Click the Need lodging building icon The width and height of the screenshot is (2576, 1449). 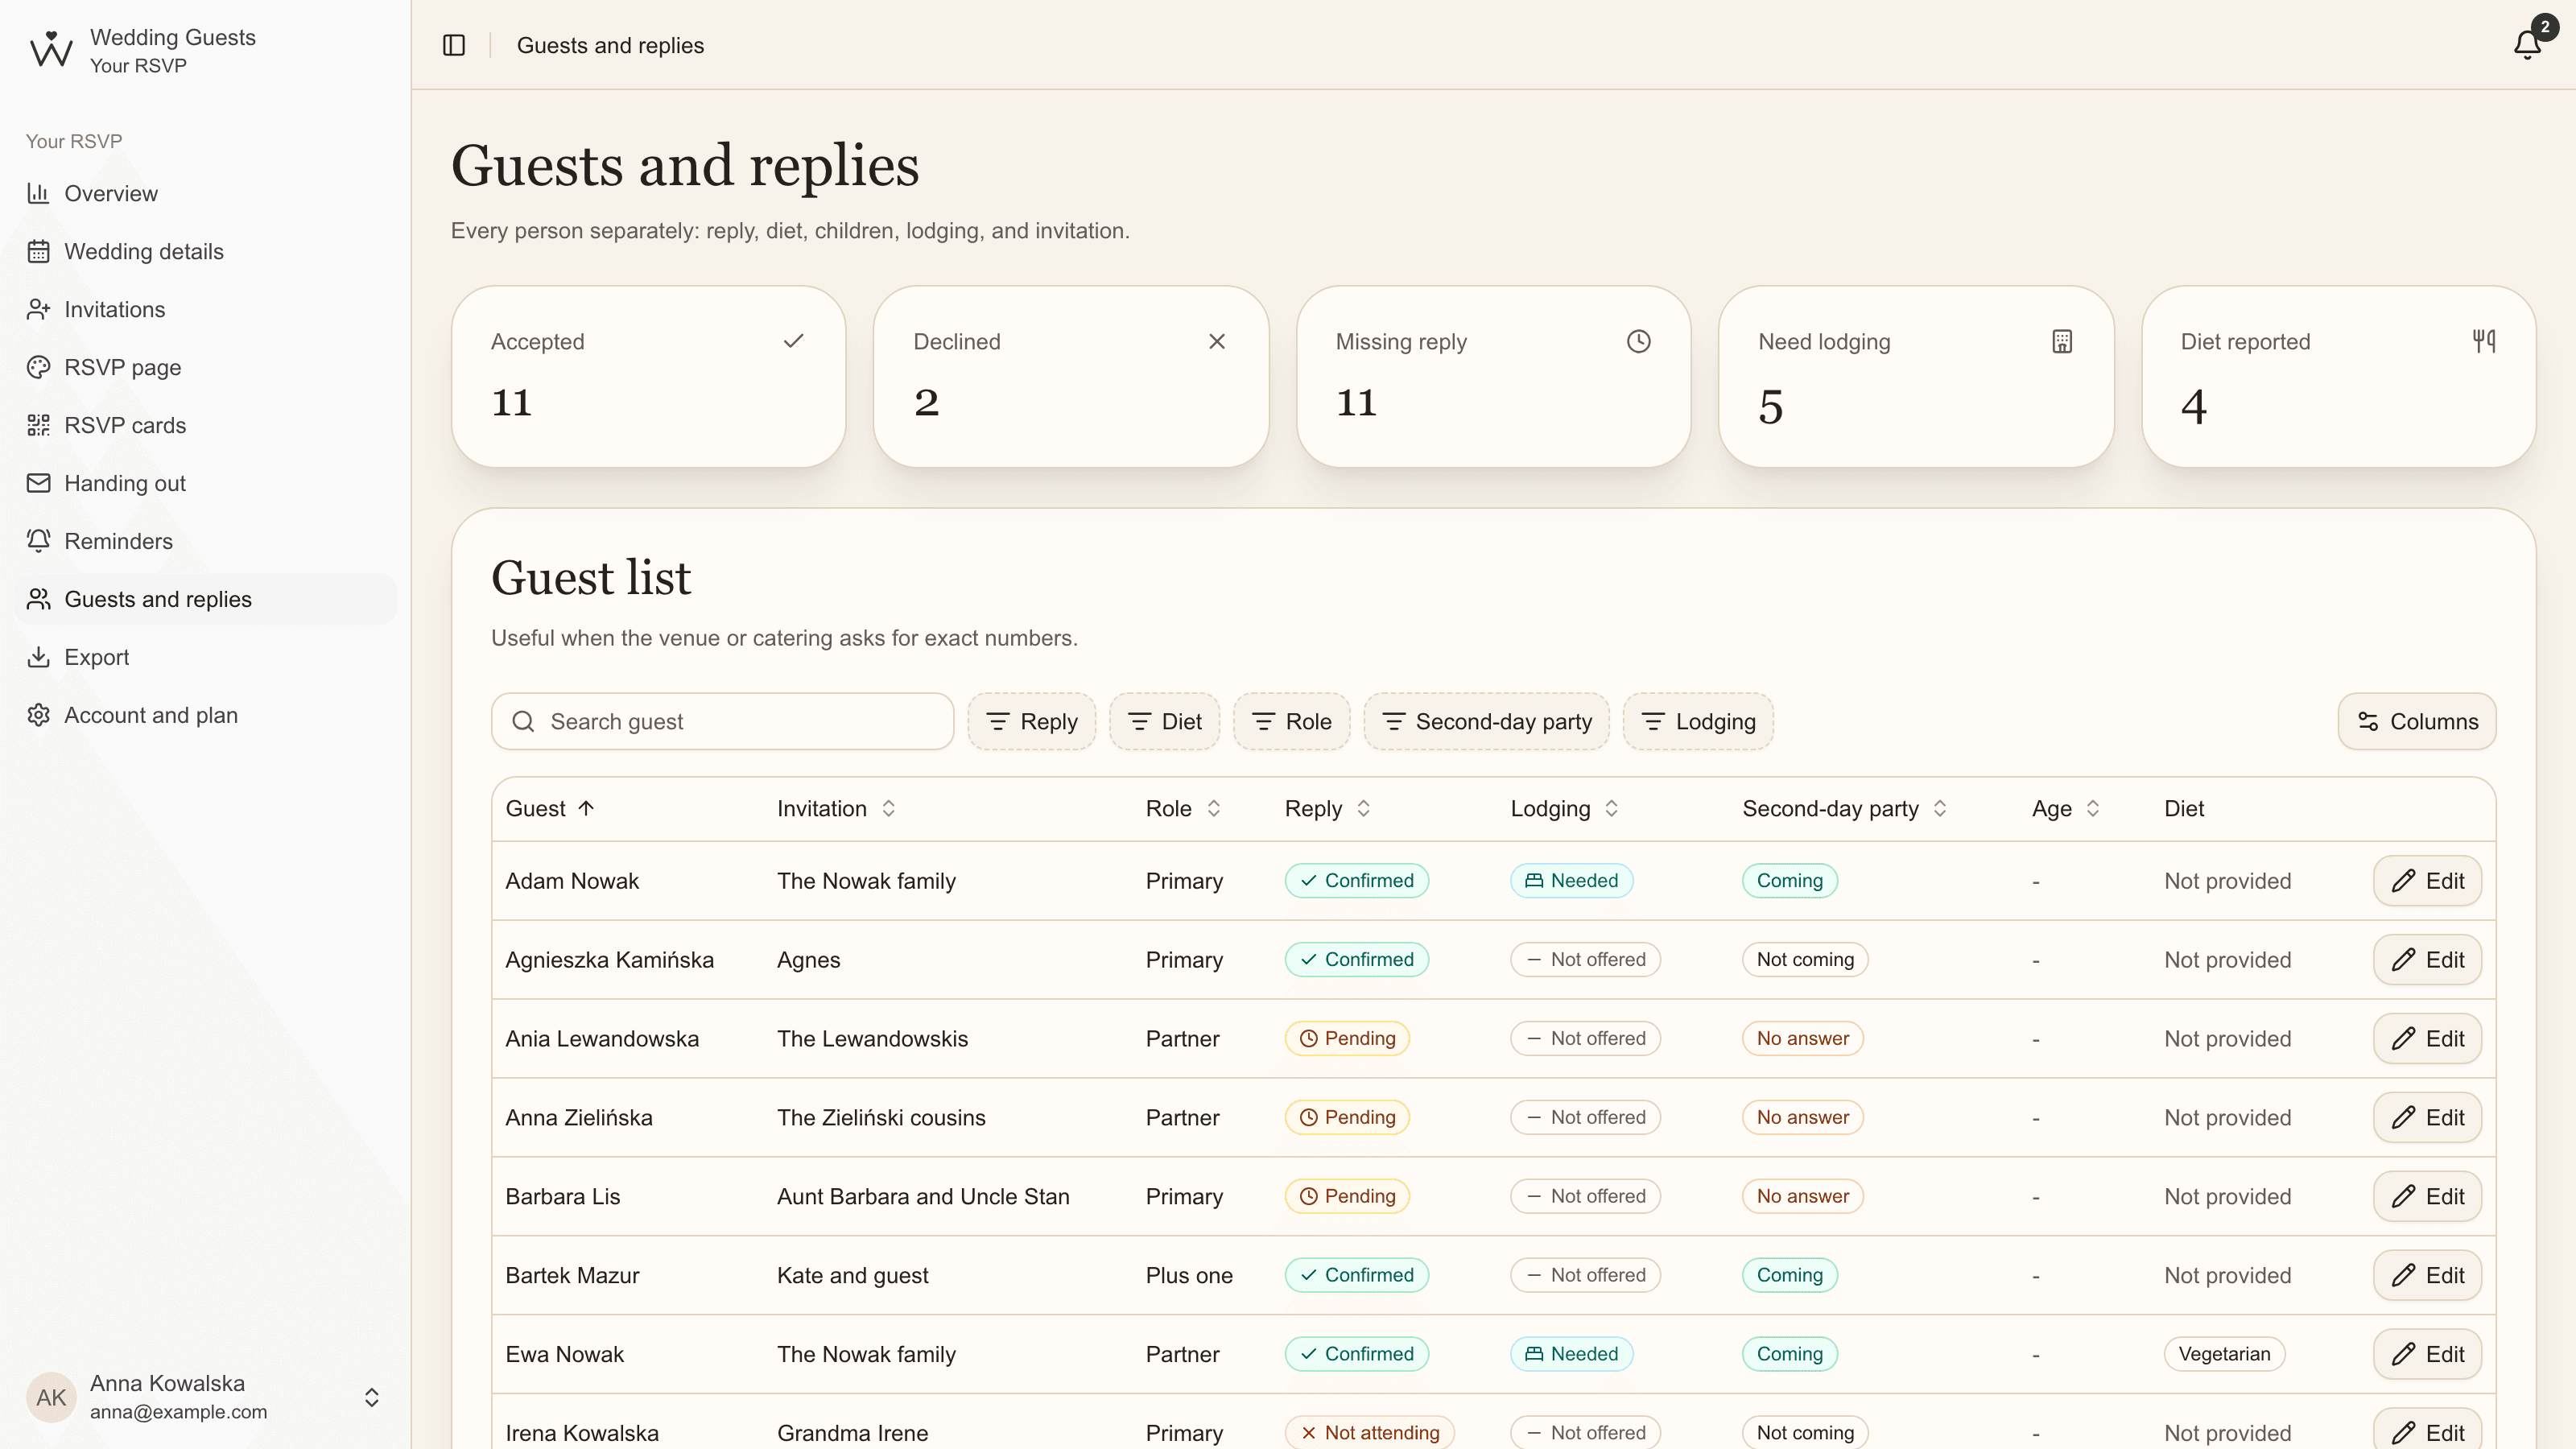click(x=2061, y=341)
